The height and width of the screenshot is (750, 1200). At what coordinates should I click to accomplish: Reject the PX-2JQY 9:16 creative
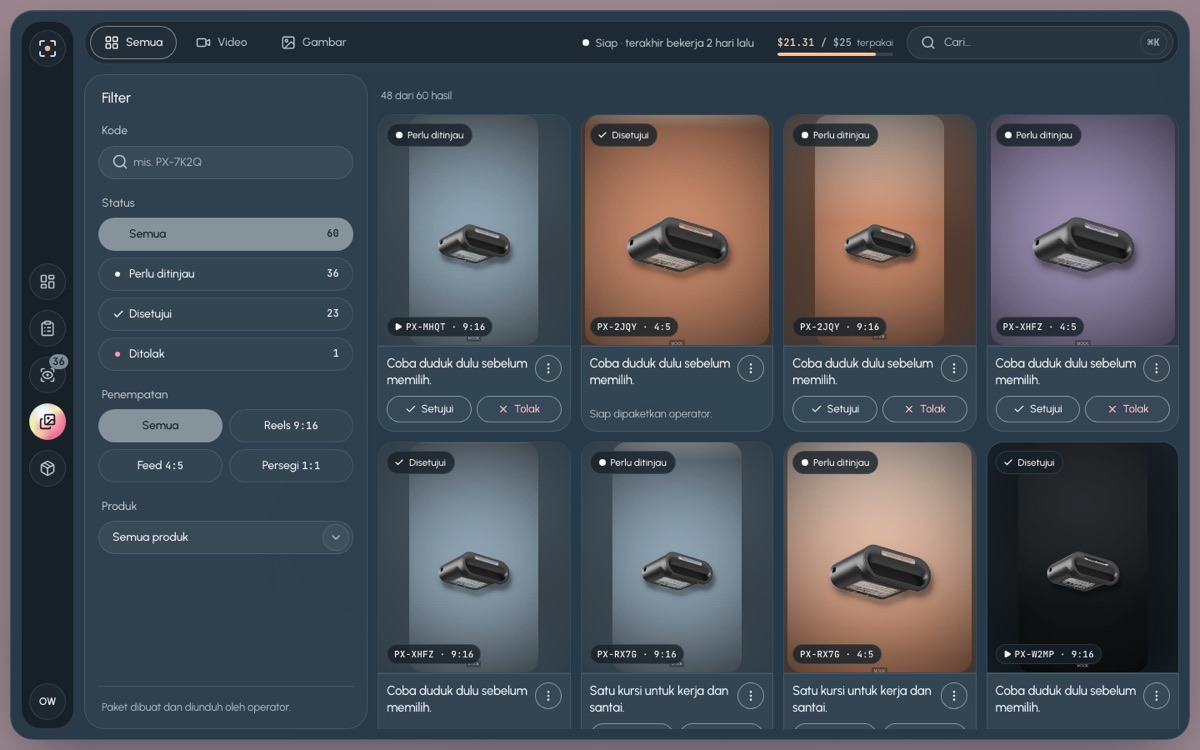tap(925, 409)
